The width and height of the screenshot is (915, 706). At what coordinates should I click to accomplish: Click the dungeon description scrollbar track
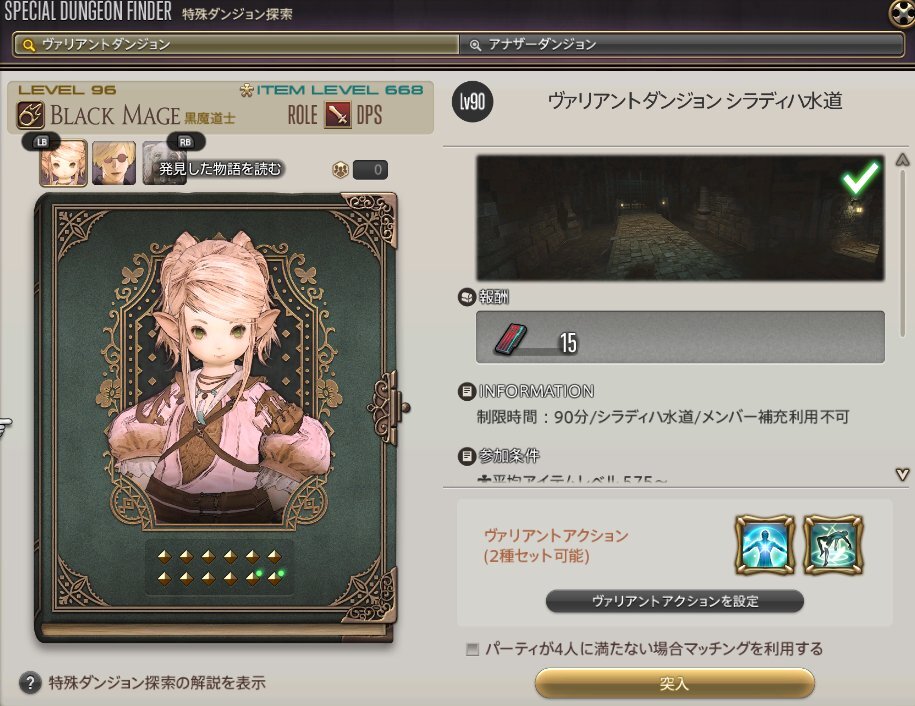(903, 315)
